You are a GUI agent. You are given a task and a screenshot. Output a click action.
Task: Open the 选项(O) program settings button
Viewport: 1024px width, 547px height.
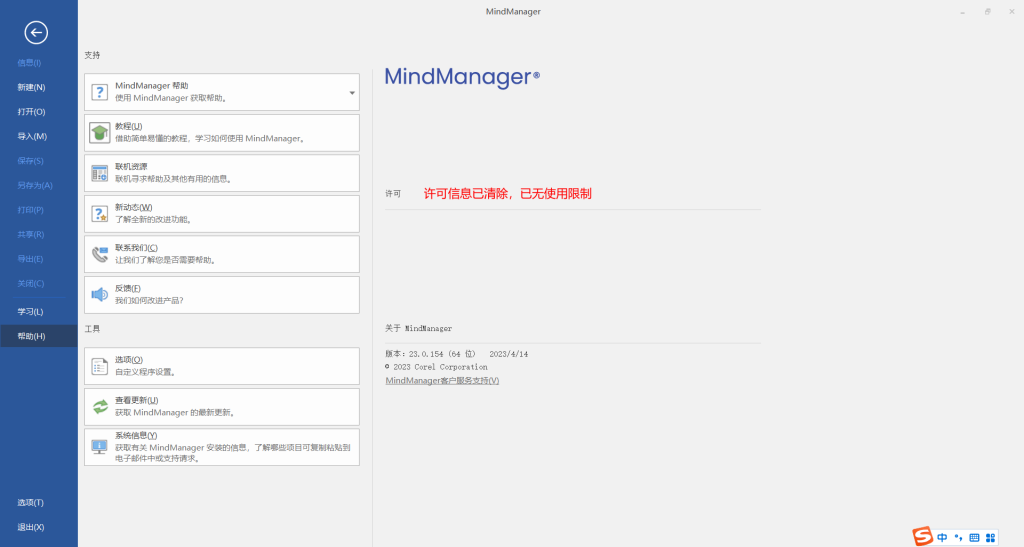coord(222,366)
